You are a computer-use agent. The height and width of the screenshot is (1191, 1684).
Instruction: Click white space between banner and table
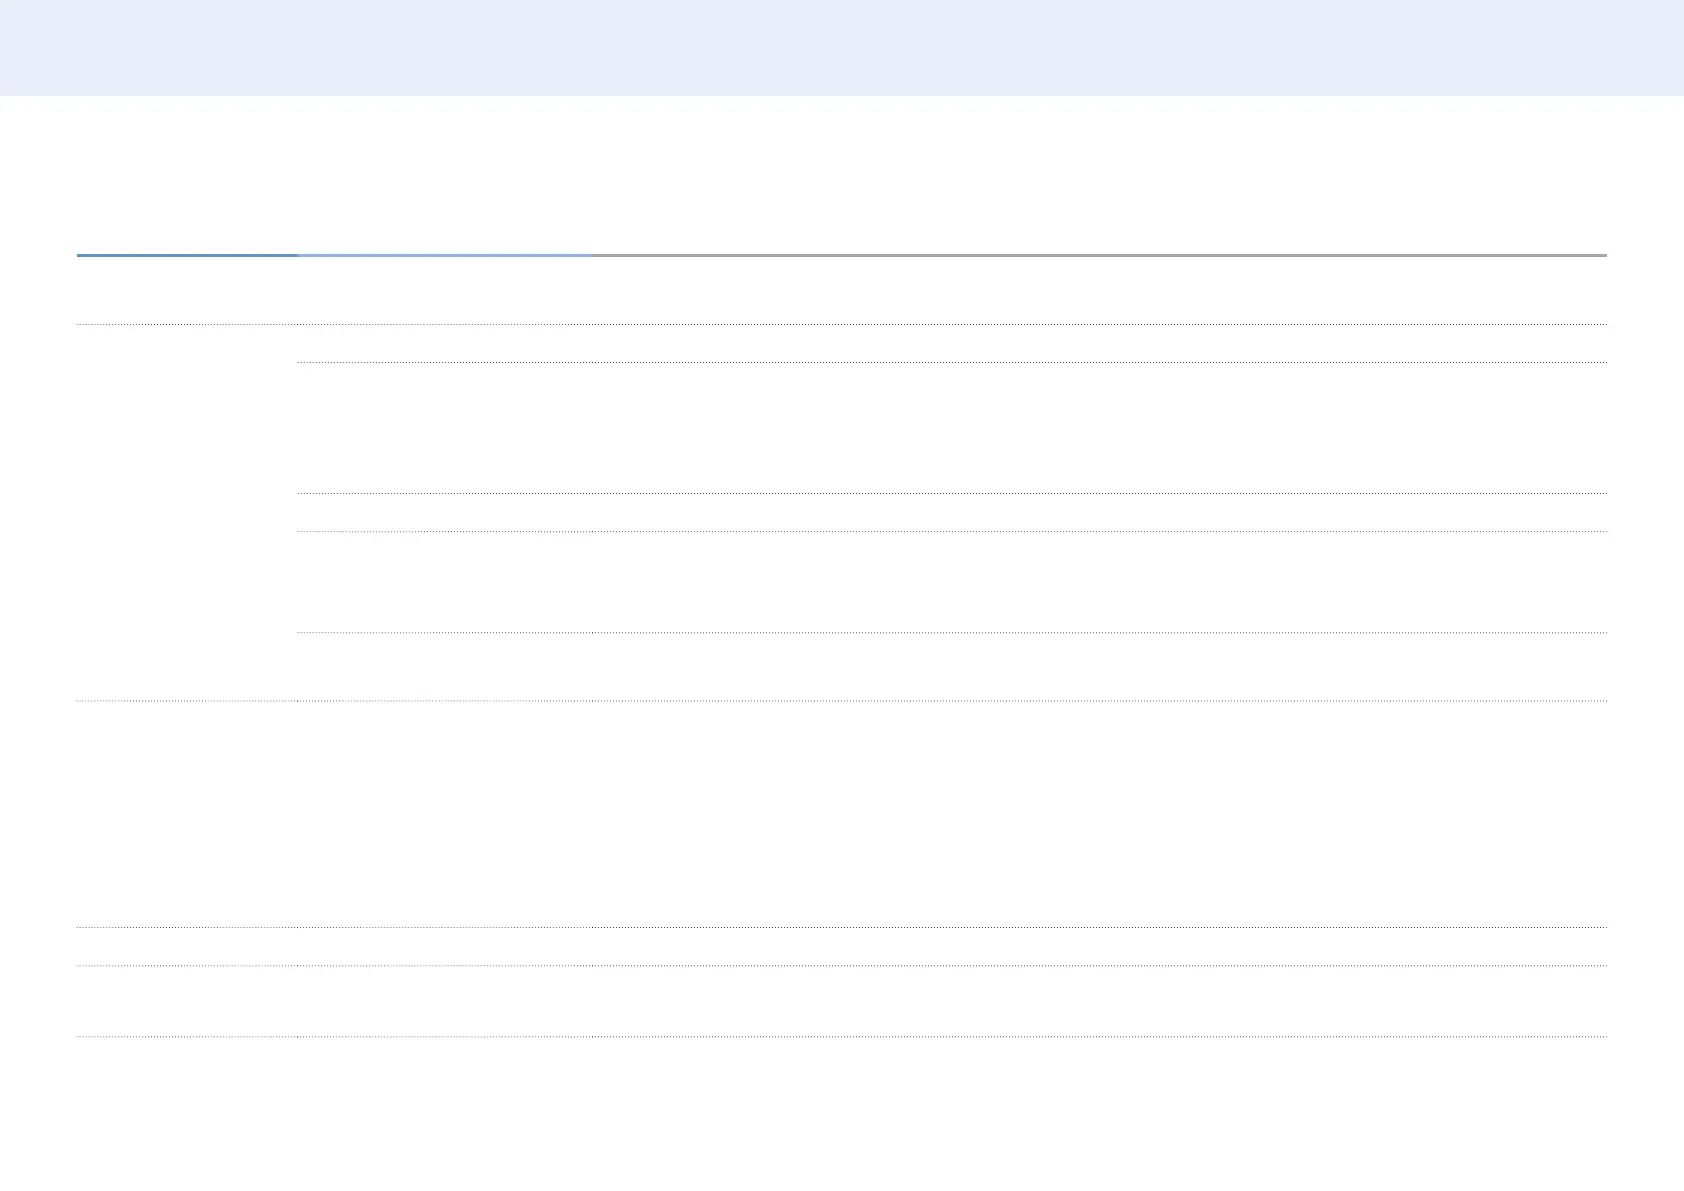(x=842, y=175)
